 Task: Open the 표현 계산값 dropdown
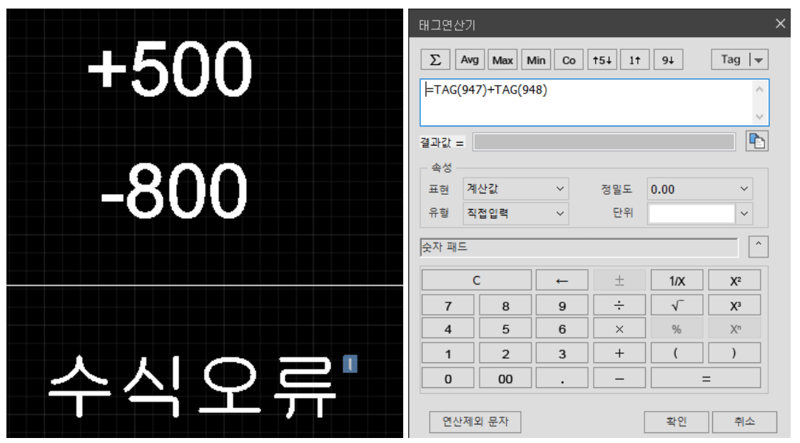click(516, 189)
